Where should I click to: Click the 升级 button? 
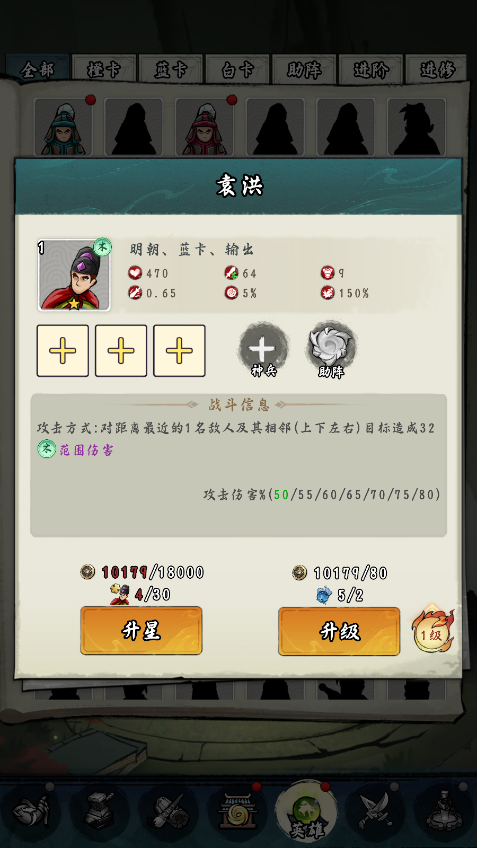pos(339,631)
